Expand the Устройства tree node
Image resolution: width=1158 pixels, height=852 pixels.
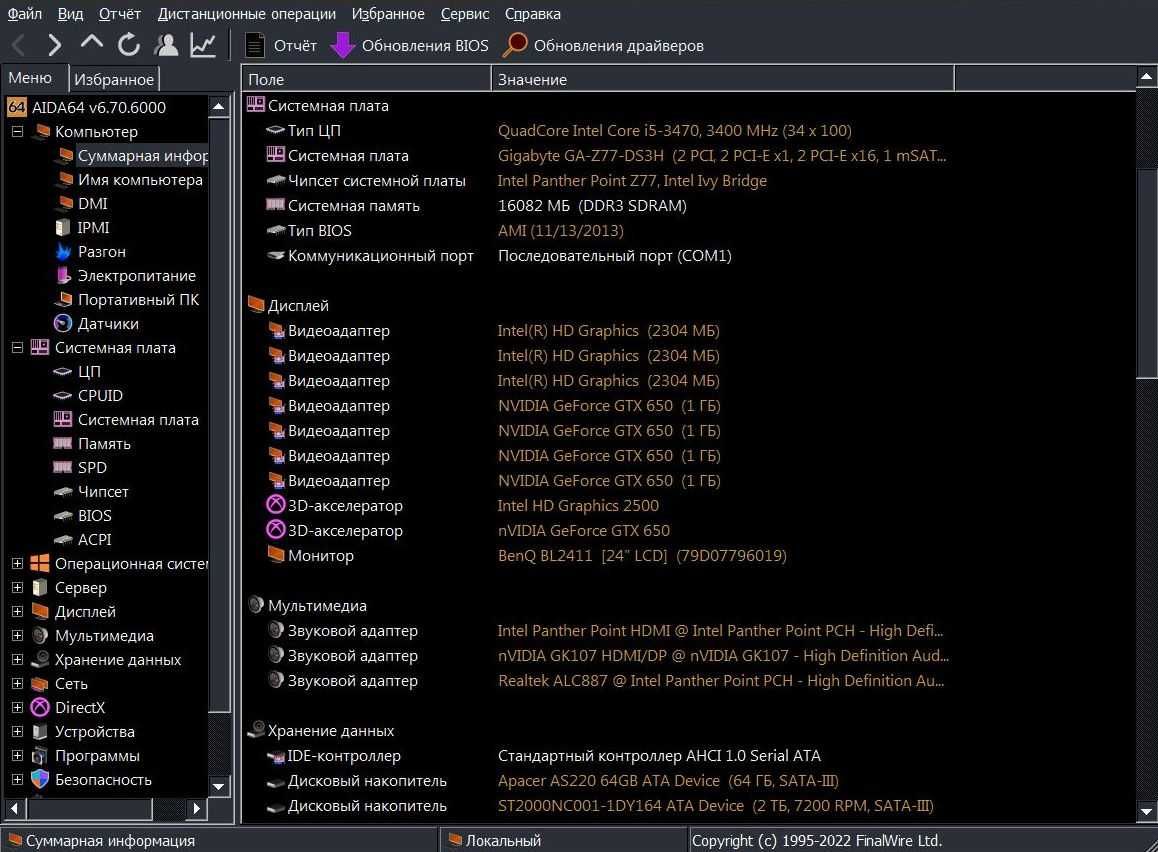(17, 732)
